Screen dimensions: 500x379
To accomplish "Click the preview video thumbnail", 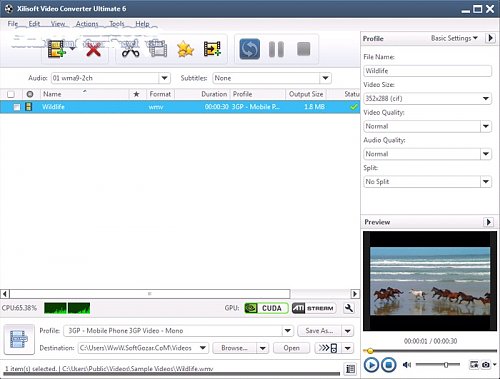I will (430, 281).
